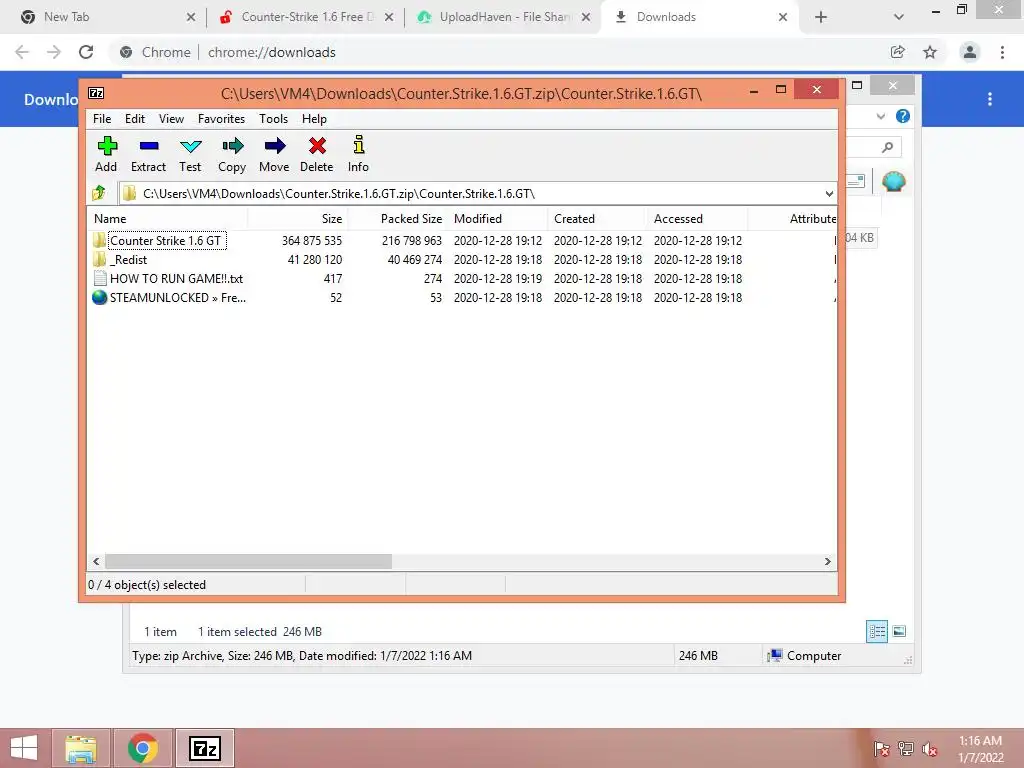The image size is (1024, 768).
Task: Open the Help menu
Action: click(314, 119)
